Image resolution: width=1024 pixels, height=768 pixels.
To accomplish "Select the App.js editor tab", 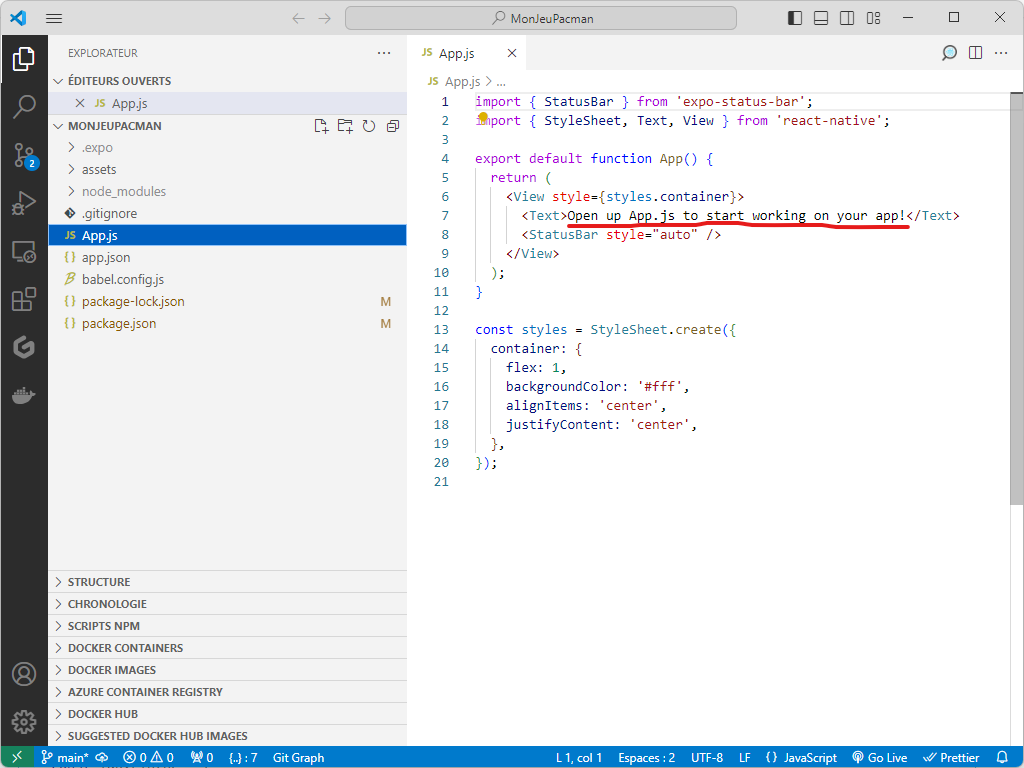I will [457, 53].
